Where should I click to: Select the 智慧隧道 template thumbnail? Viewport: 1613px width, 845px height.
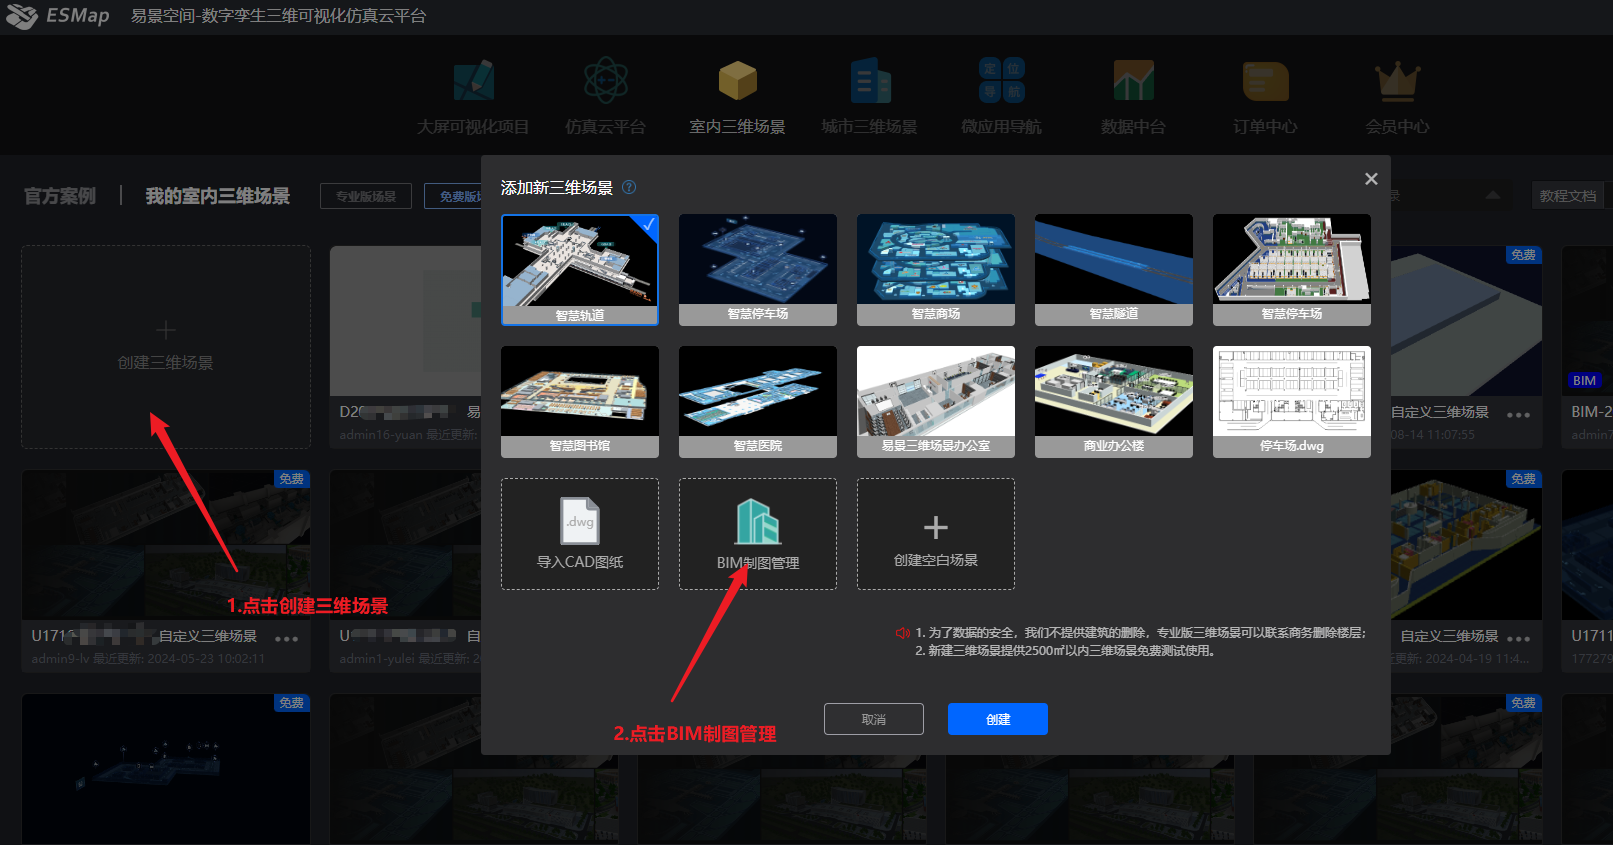click(x=1114, y=270)
